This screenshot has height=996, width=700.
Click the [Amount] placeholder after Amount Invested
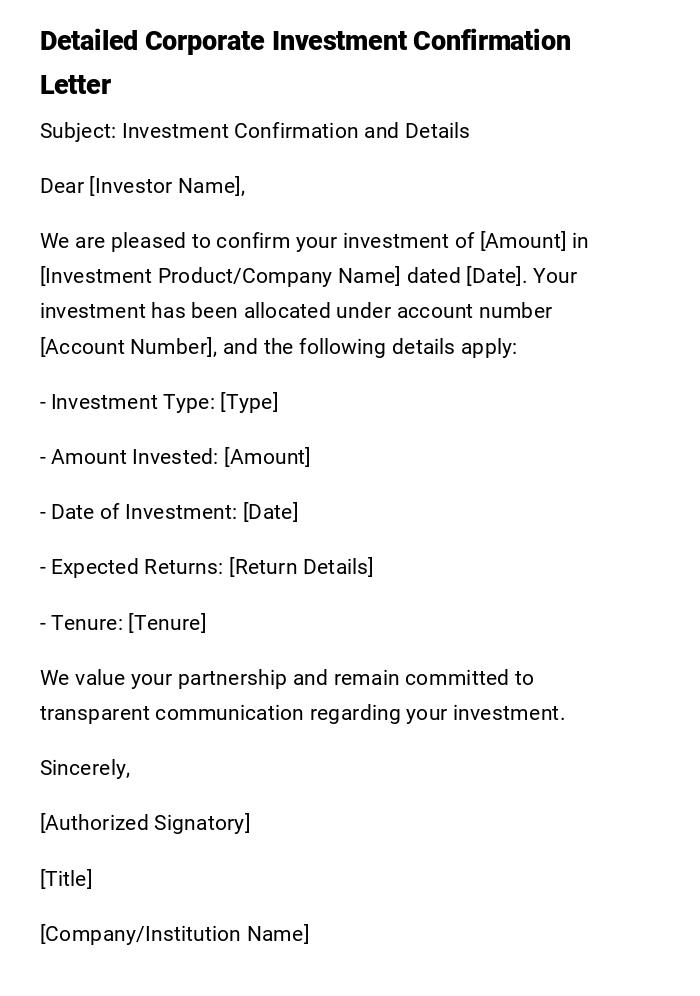(x=267, y=457)
